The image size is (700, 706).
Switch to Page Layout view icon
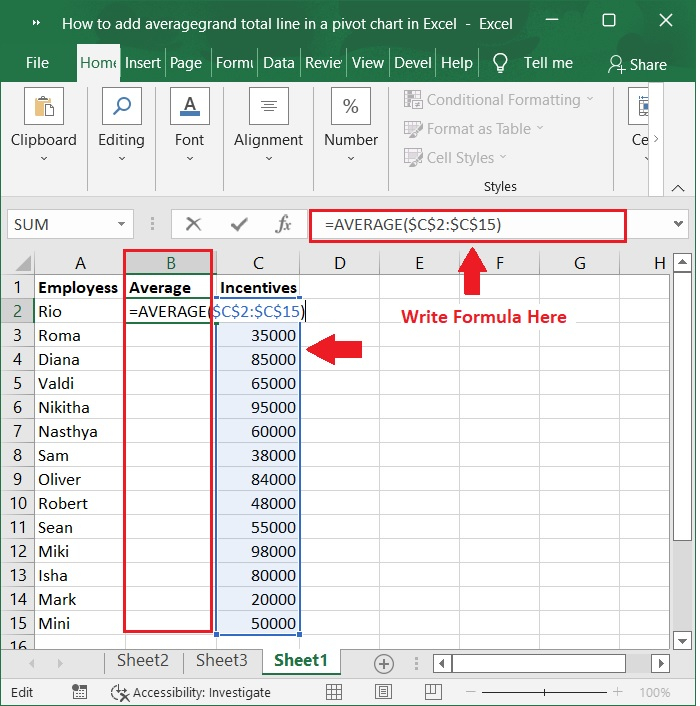click(383, 692)
